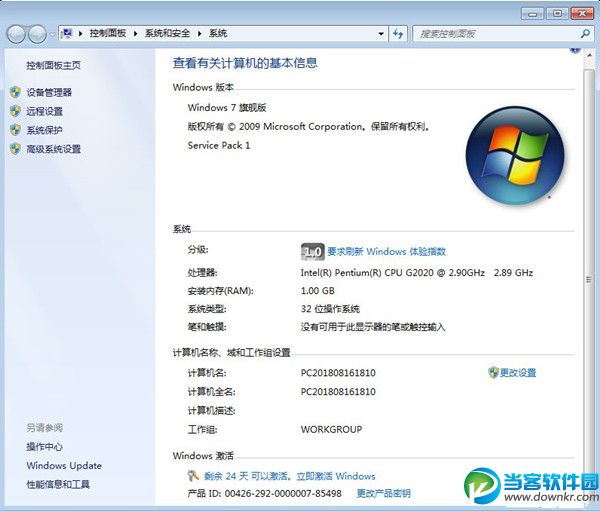Minimize the System window
This screenshot has width=600, height=511.
[x=532, y=14]
